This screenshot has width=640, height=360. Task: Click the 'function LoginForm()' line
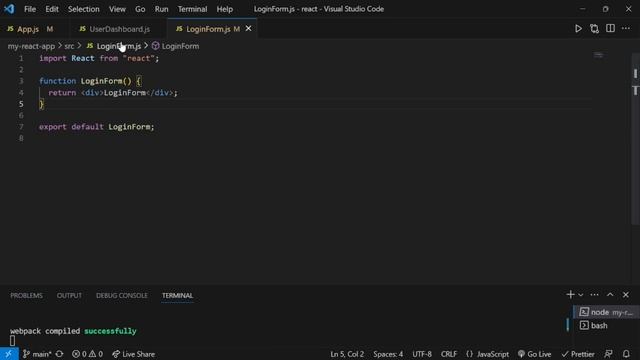pyautogui.click(x=90, y=81)
